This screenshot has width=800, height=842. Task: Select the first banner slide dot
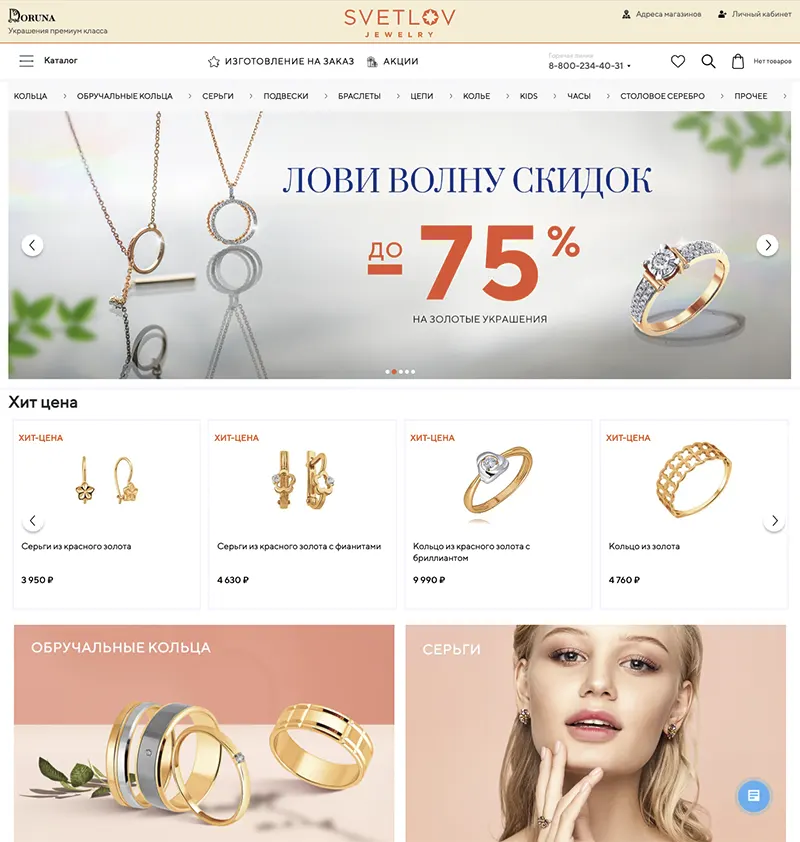pyautogui.click(x=388, y=372)
